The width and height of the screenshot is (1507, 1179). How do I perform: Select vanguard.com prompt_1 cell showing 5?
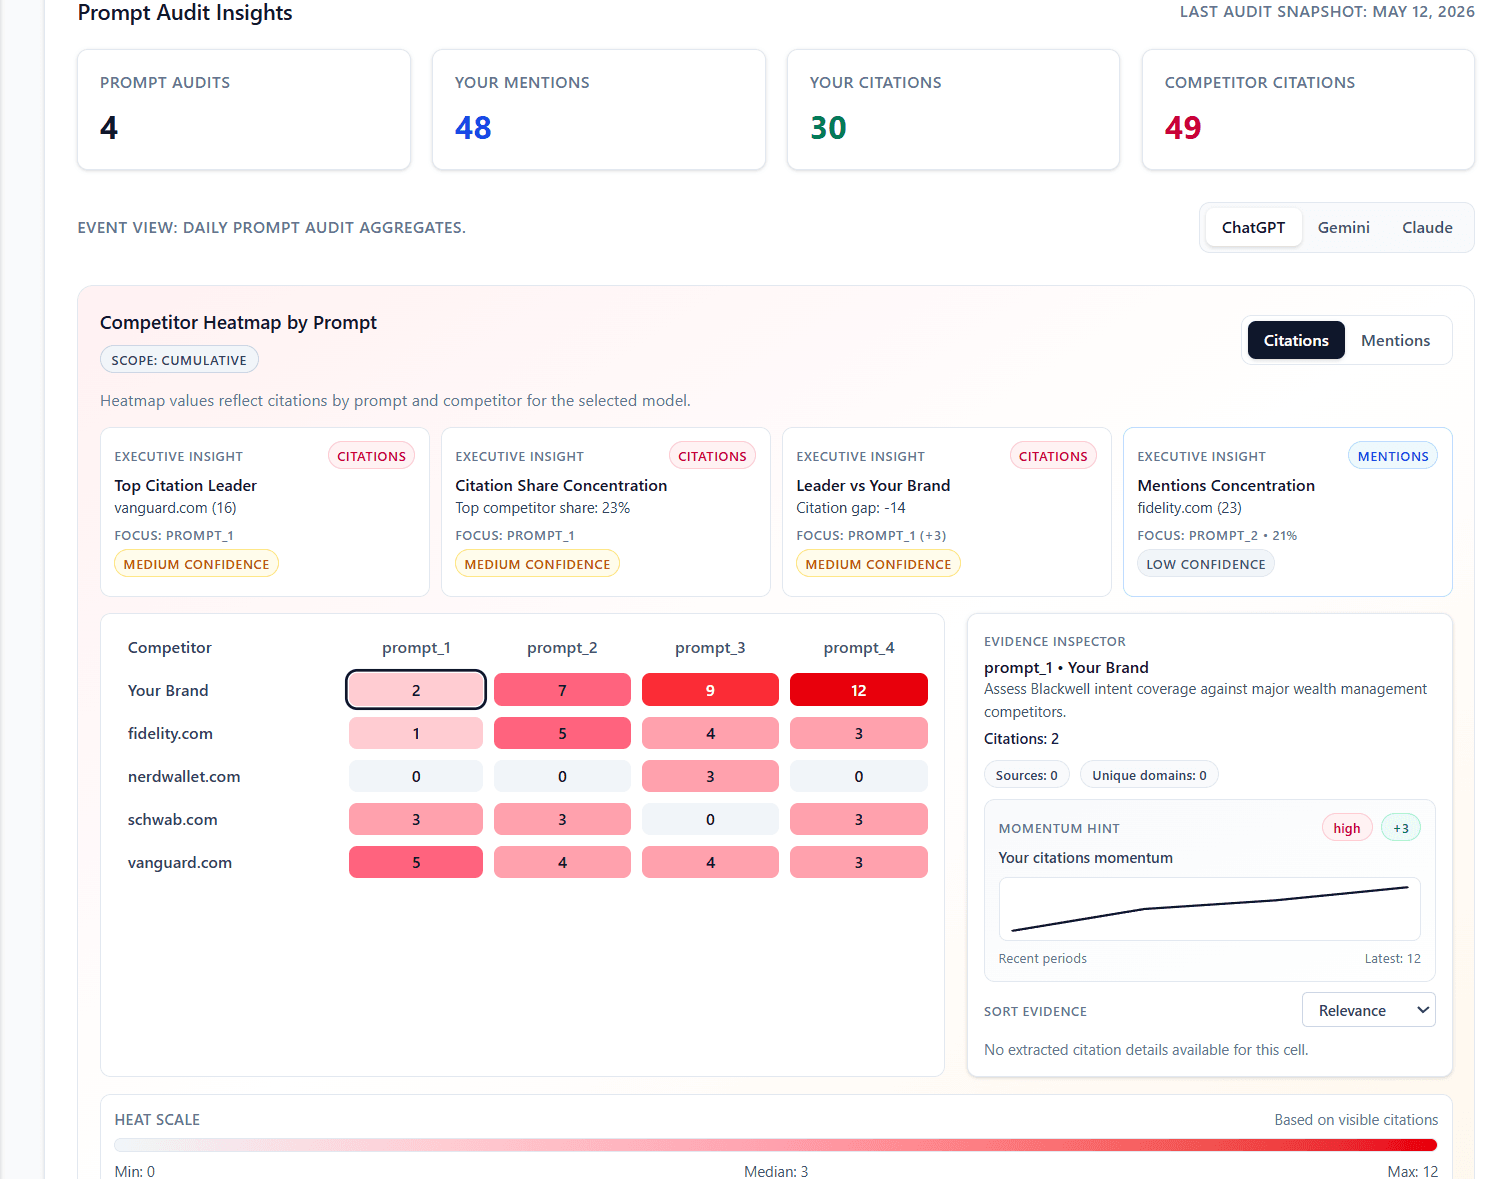416,862
